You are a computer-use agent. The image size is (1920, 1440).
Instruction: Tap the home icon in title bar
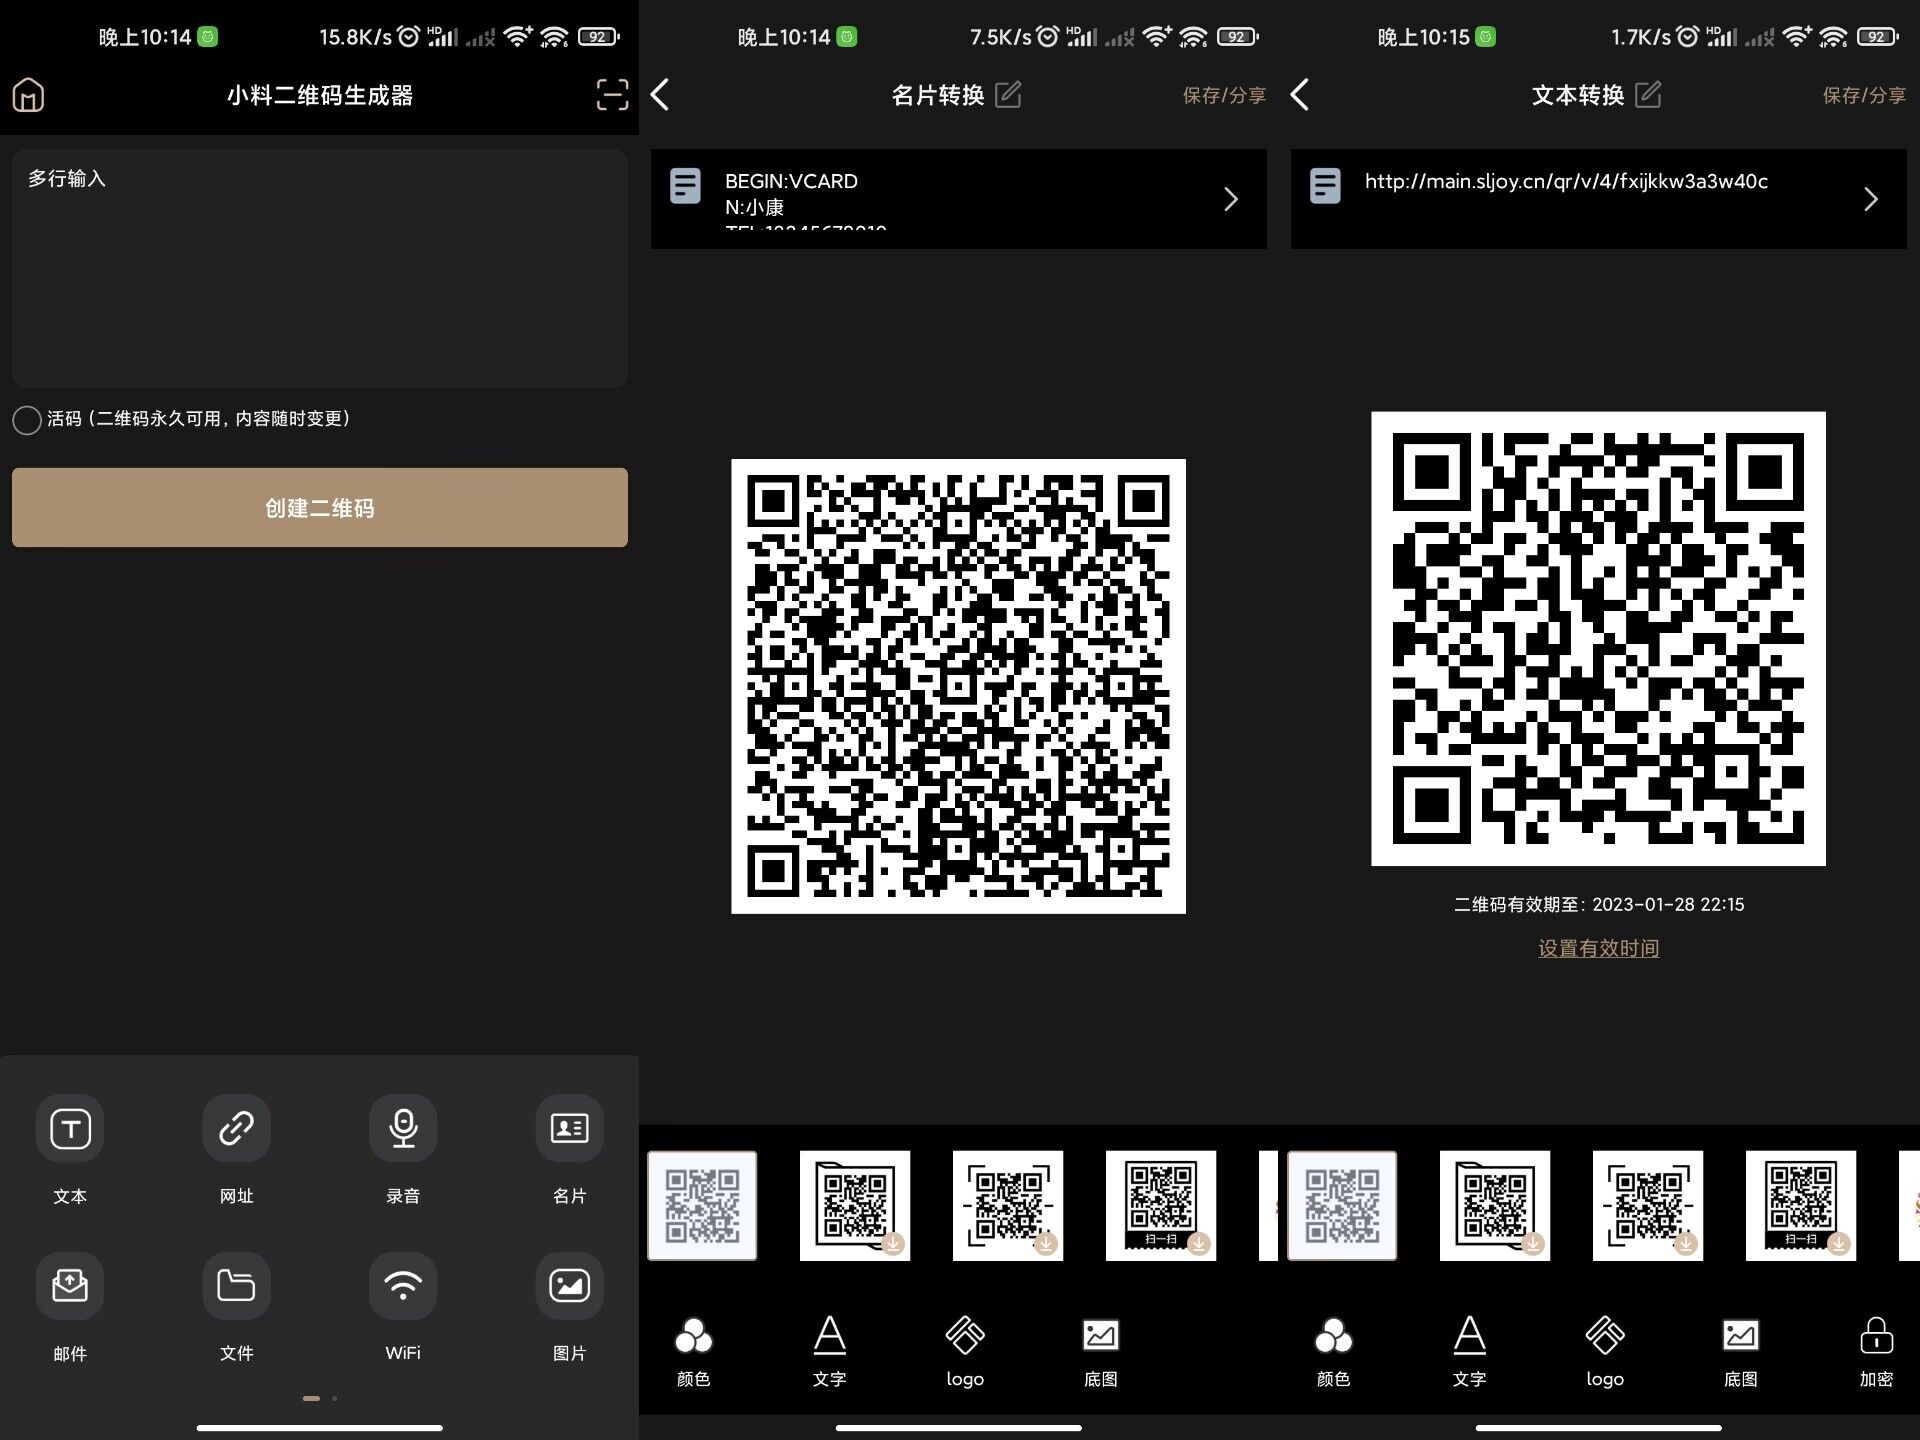point(28,94)
